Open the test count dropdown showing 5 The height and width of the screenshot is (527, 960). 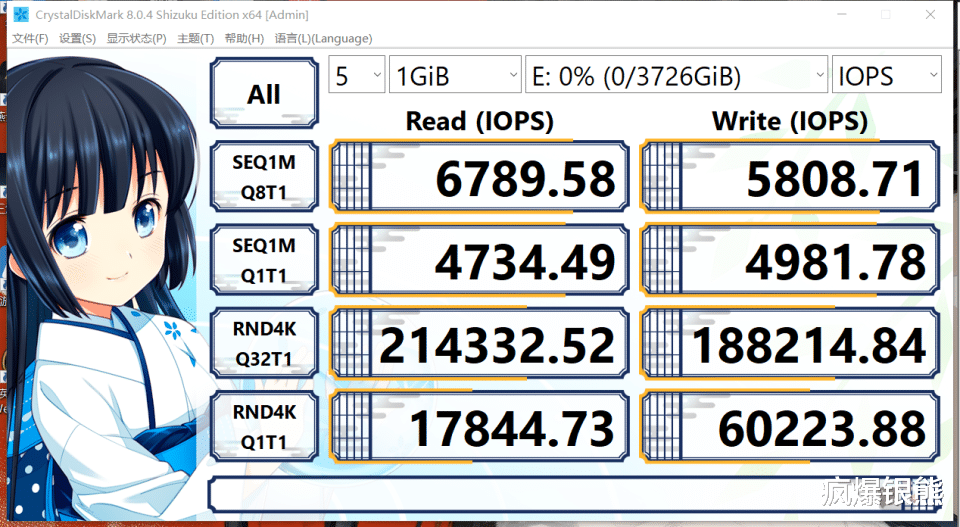[x=357, y=75]
